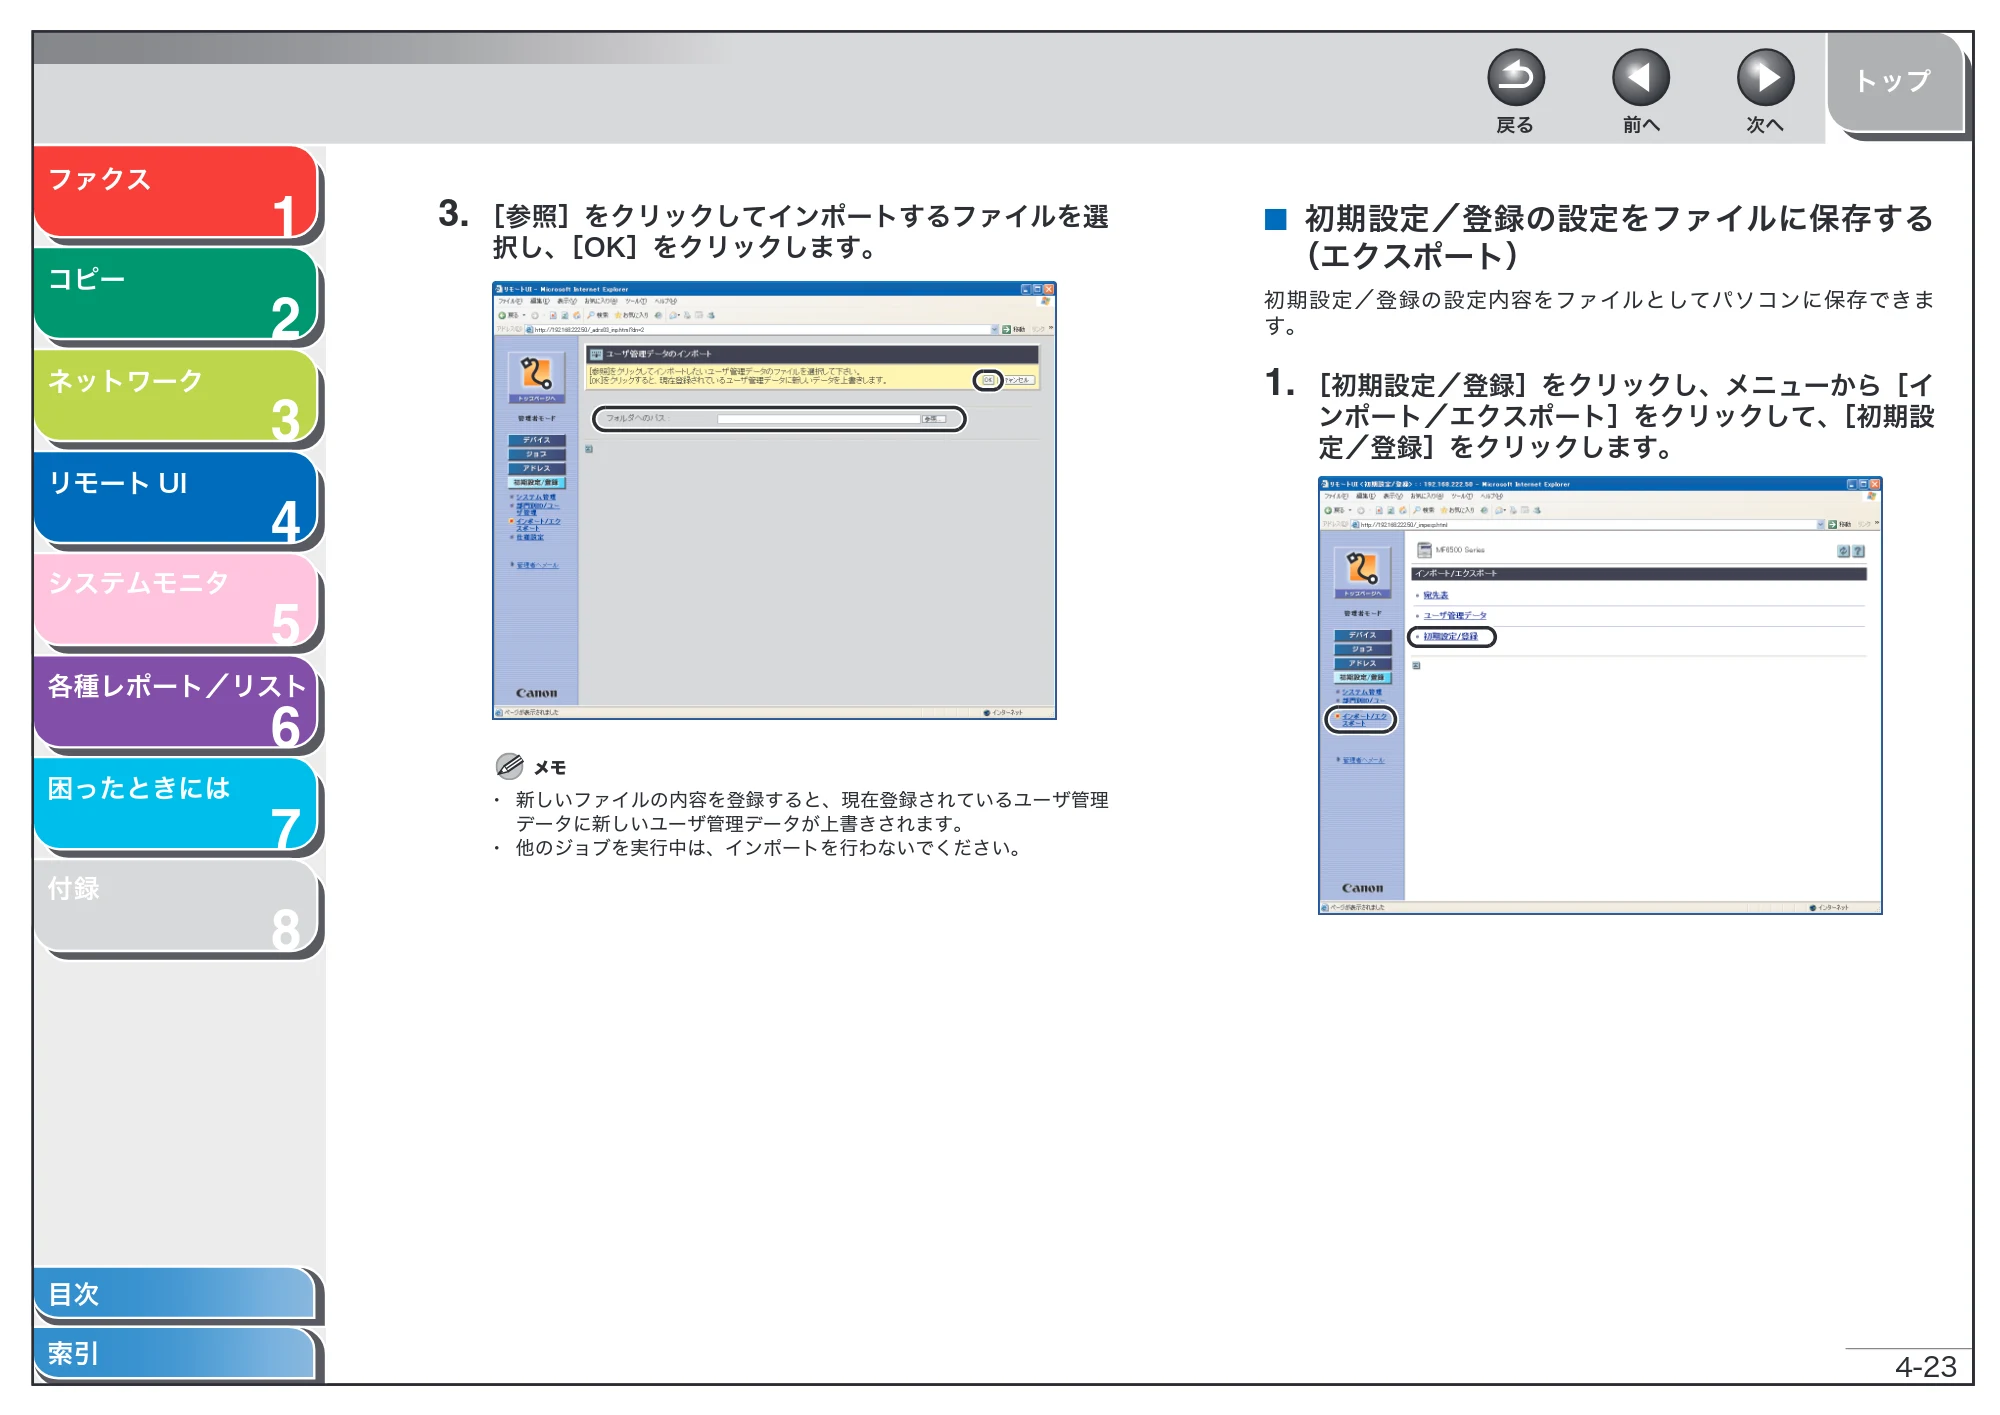This screenshot has height=1415, width=2000.
Task: Click アドレス button in right screenshot sidebar
Action: tap(1362, 663)
